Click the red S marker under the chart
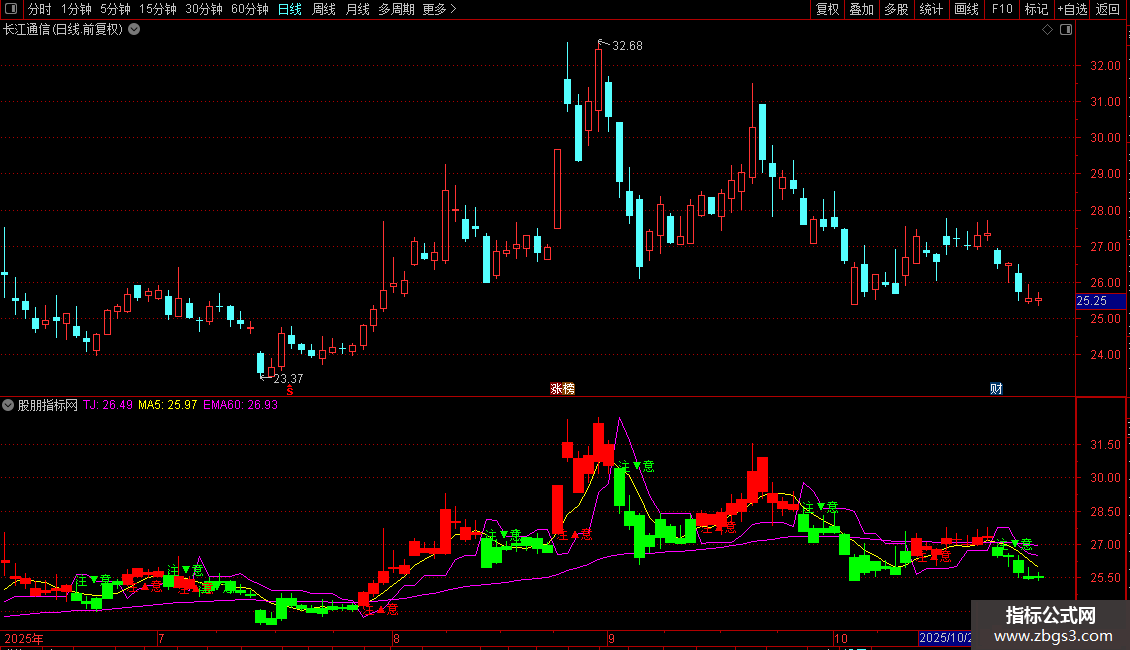The height and width of the screenshot is (650, 1130). click(x=290, y=390)
